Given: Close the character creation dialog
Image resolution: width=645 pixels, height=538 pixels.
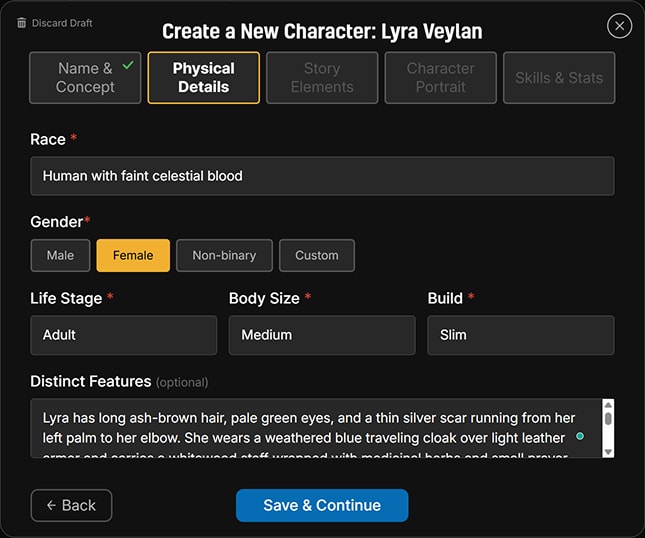Looking at the screenshot, I should pos(619,26).
